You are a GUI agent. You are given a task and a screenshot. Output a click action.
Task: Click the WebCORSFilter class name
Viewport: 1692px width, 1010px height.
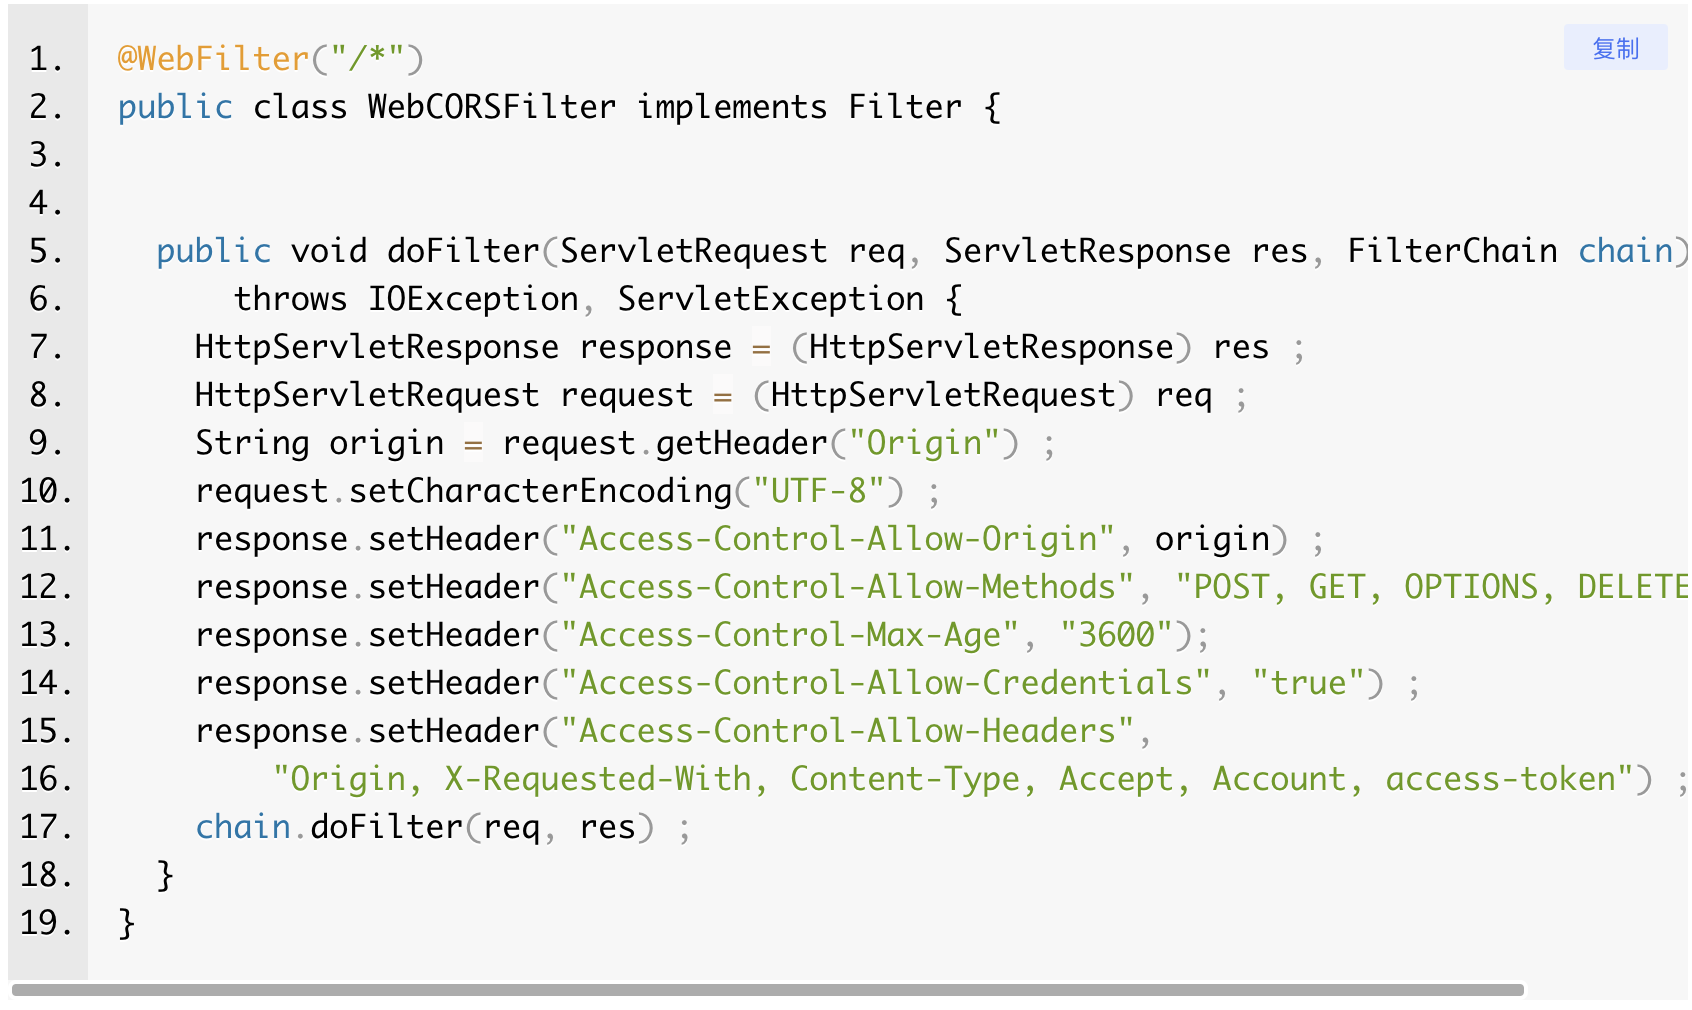[x=491, y=107]
